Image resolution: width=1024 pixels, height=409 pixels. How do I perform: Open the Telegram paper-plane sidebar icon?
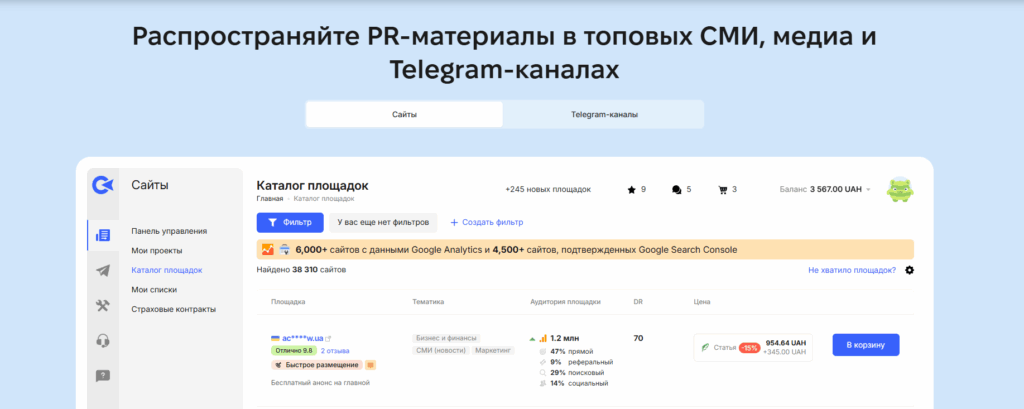(103, 270)
